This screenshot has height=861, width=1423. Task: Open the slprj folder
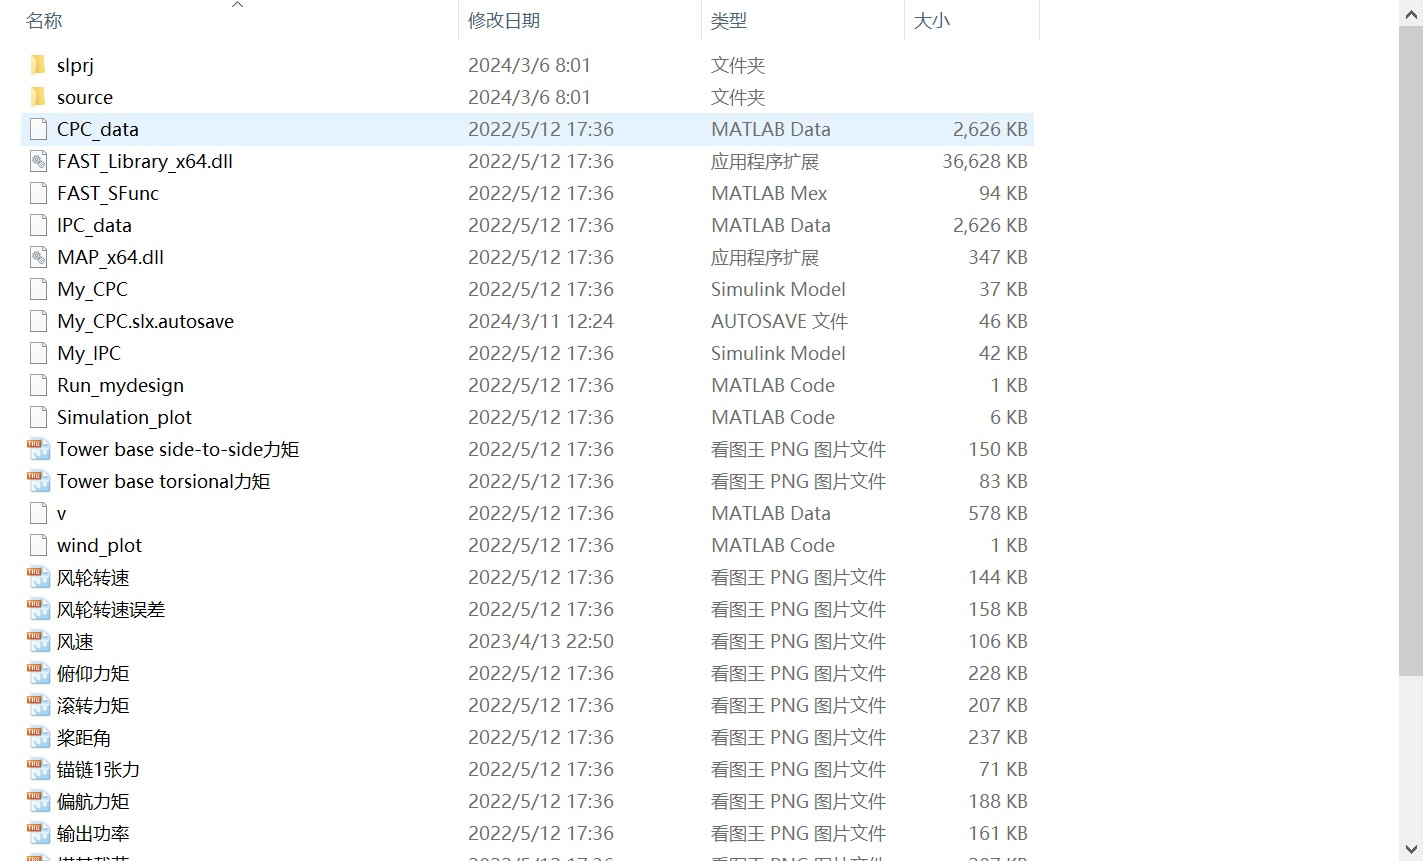point(75,65)
